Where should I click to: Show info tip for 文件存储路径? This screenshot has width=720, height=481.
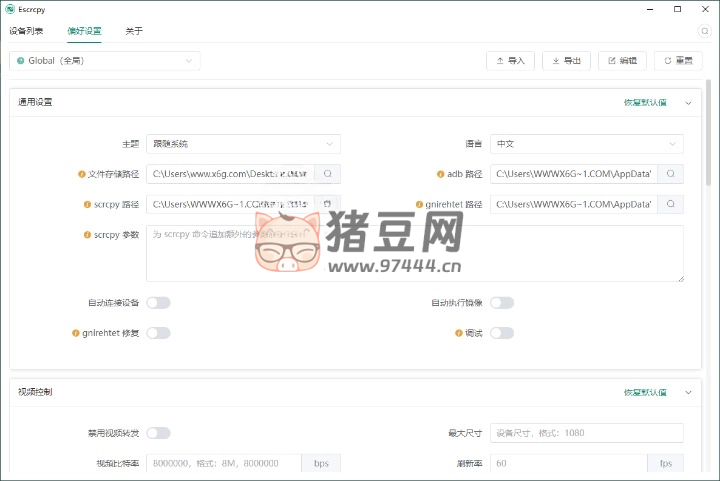pyautogui.click(x=82, y=174)
